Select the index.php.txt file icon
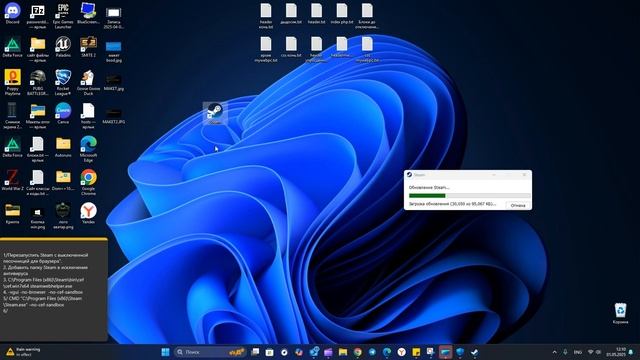Screen dimensions: 640x360 pos(342,13)
